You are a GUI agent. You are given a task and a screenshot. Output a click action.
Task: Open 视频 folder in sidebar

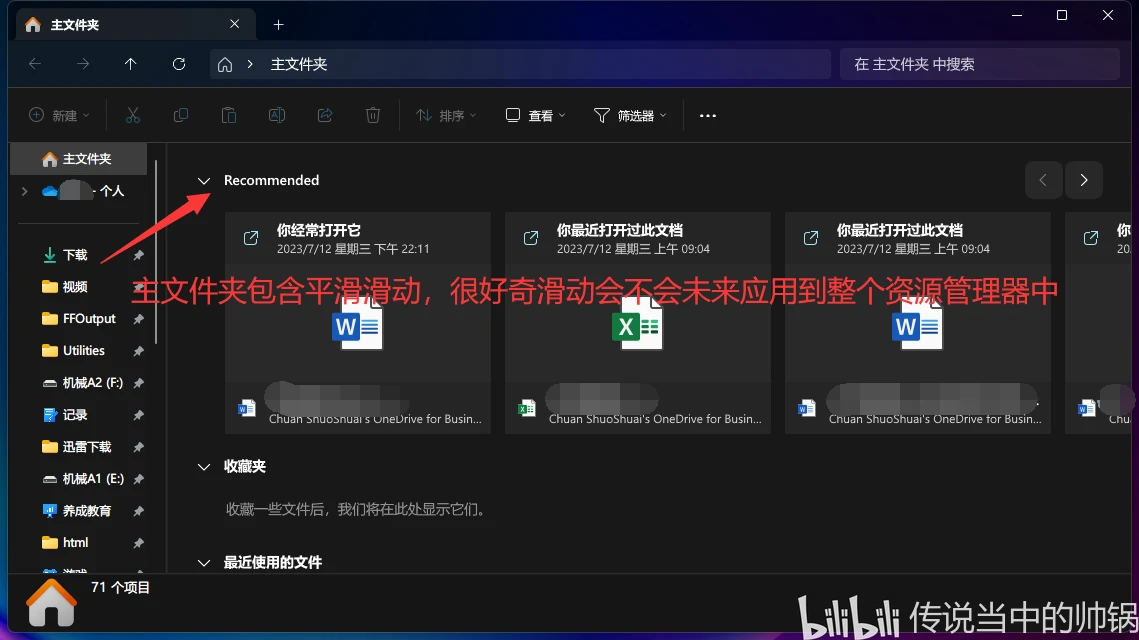[x=76, y=287]
